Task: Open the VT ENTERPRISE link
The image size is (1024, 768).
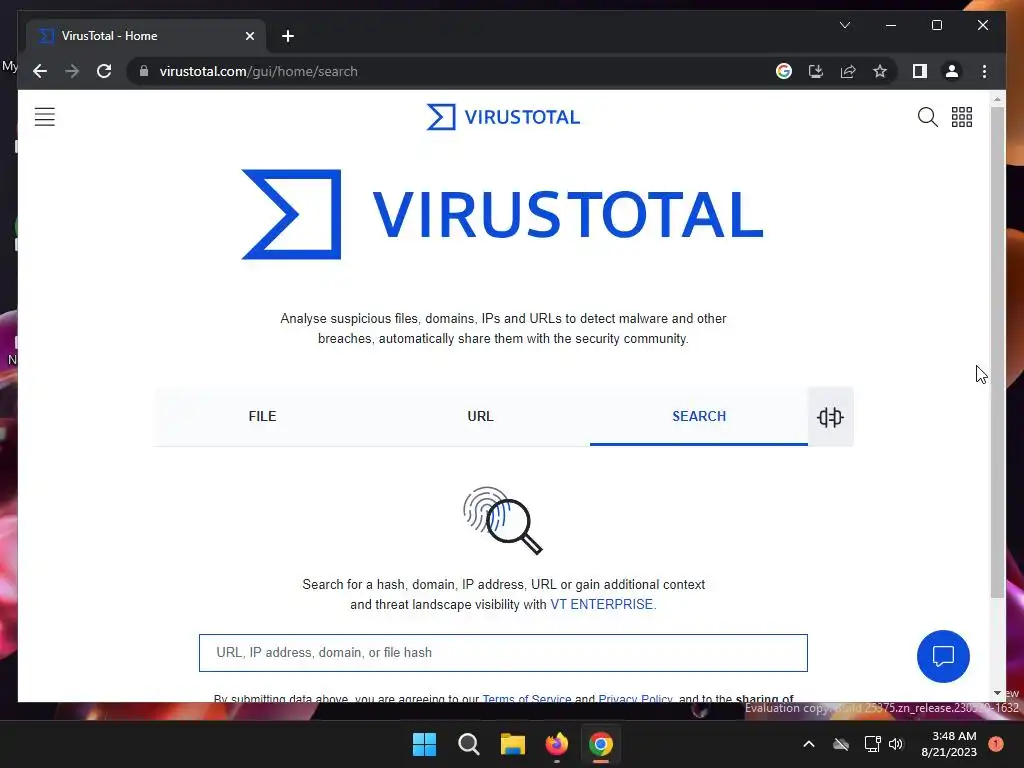Action: (x=601, y=605)
